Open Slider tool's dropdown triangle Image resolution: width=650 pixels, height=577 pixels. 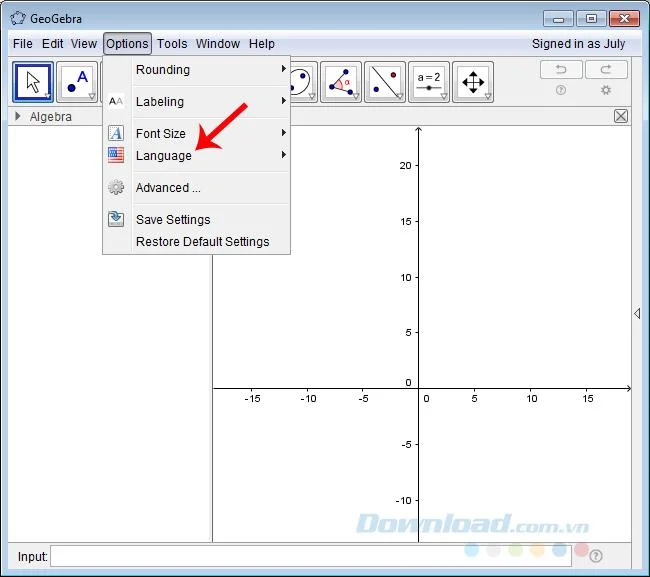point(444,97)
